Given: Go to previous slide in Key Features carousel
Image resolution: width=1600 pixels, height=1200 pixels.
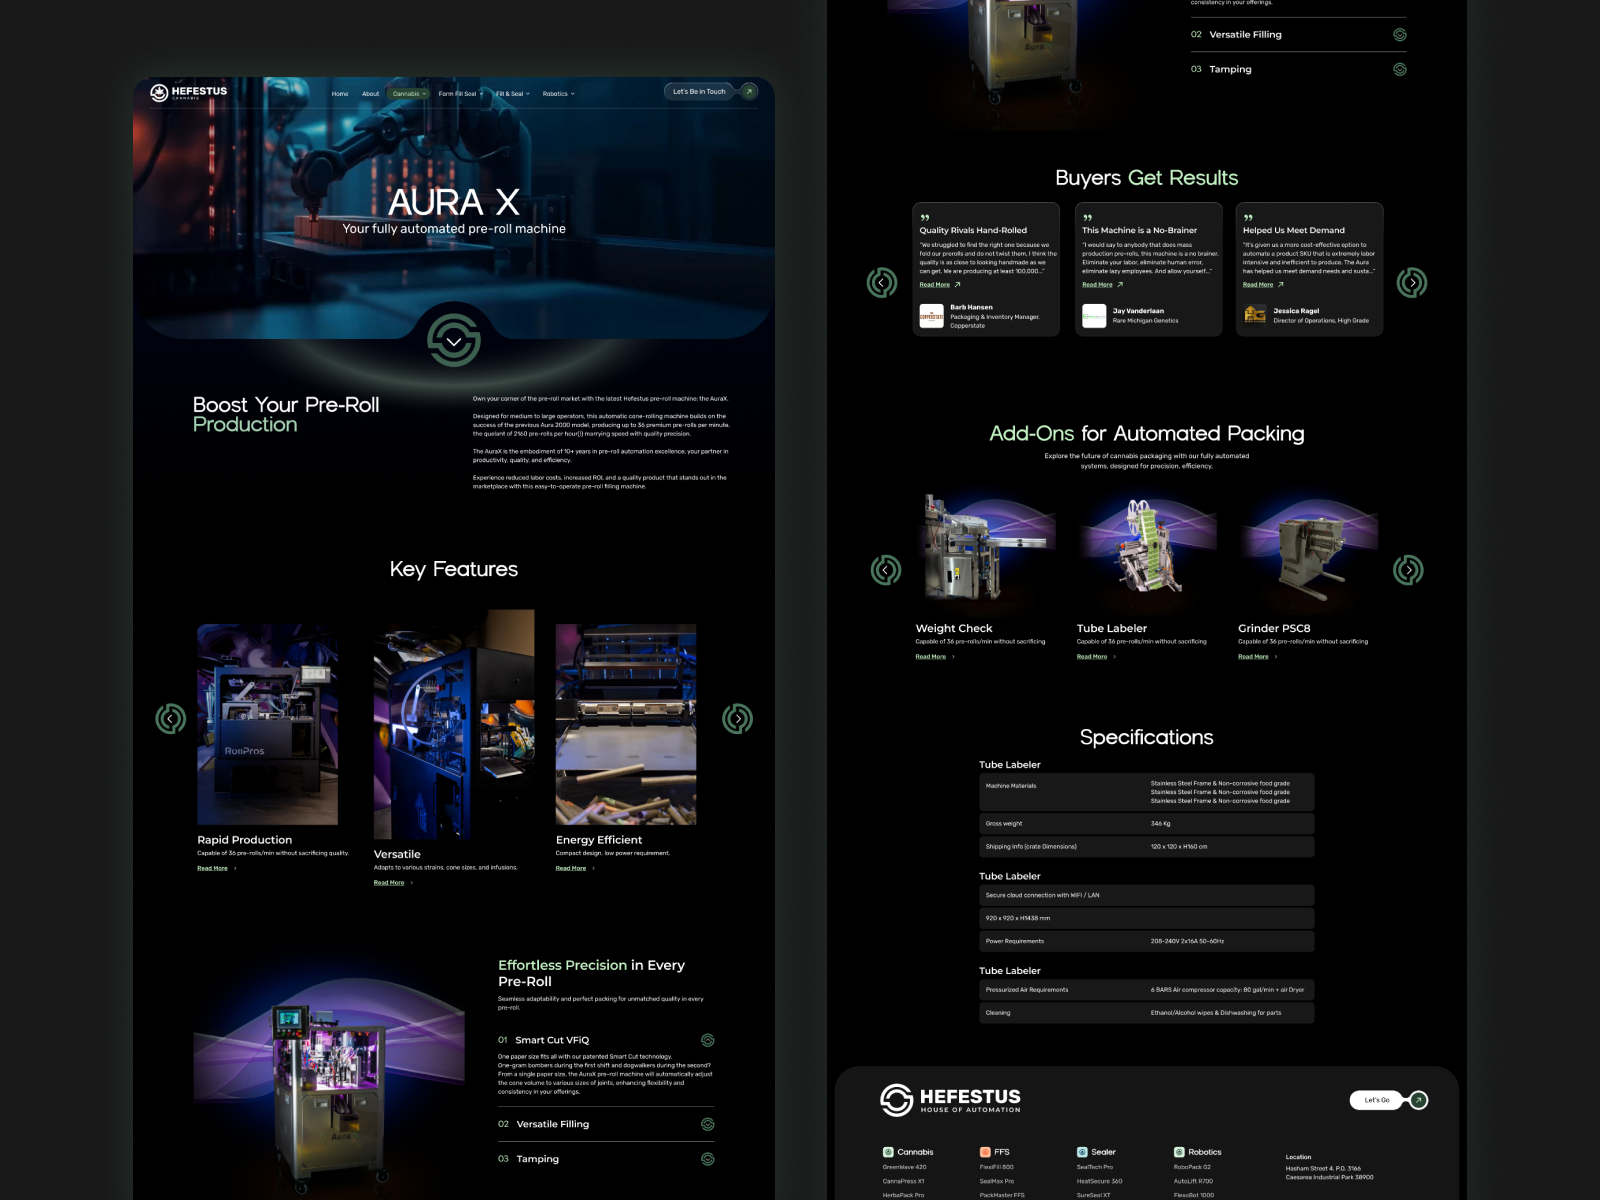Looking at the screenshot, I should (x=170, y=718).
